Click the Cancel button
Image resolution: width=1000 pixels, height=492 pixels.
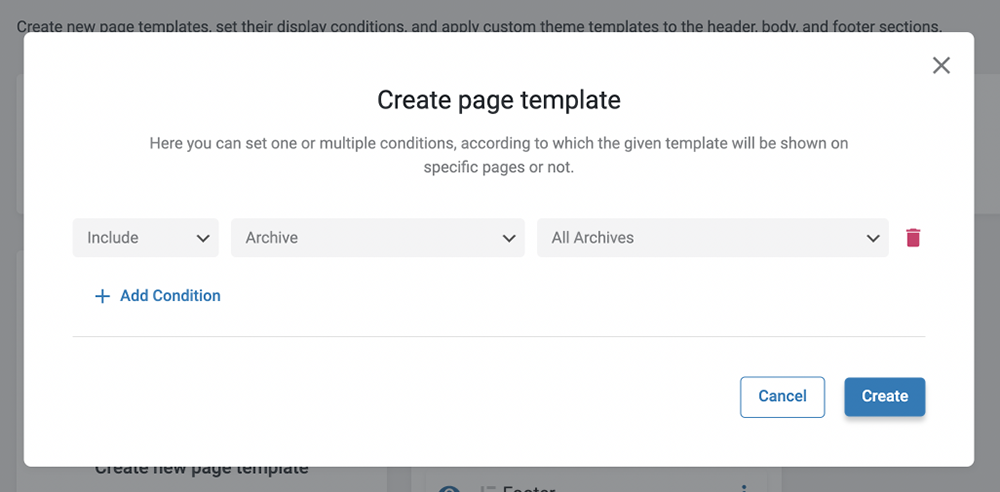tap(783, 397)
